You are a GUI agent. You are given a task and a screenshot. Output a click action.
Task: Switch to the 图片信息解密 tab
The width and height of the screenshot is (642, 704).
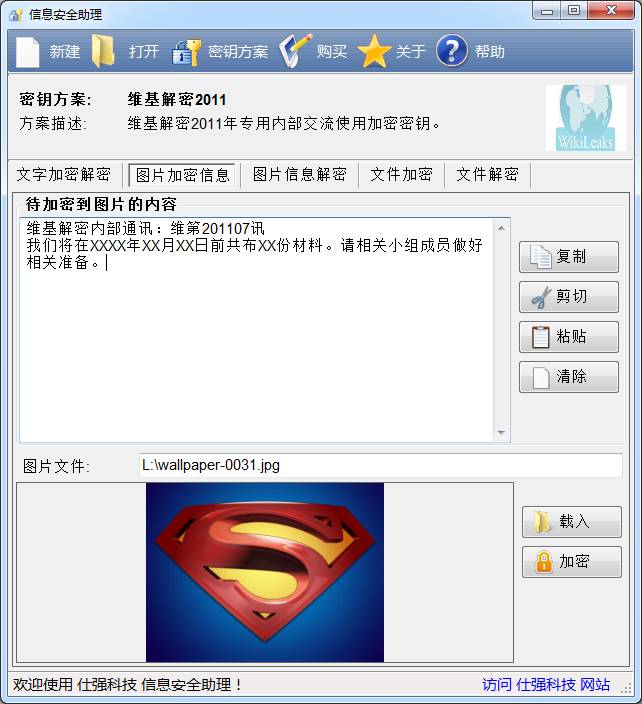[x=299, y=174]
